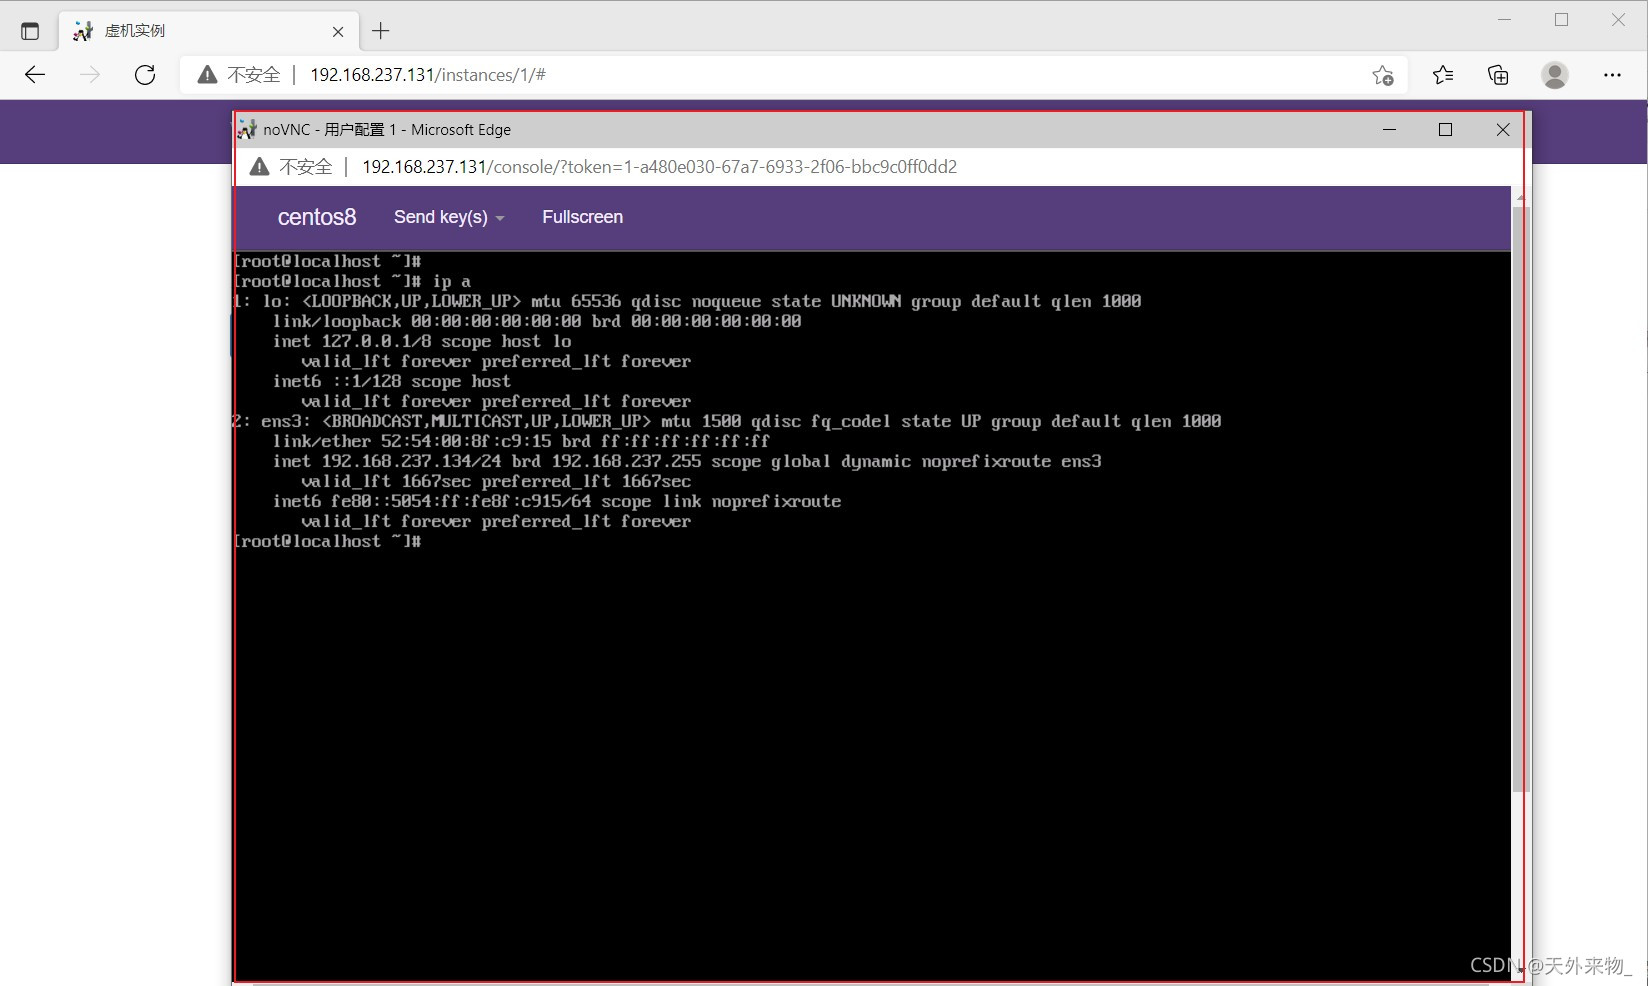Open the Collections icon
Image resolution: width=1648 pixels, height=986 pixels.
(1497, 75)
